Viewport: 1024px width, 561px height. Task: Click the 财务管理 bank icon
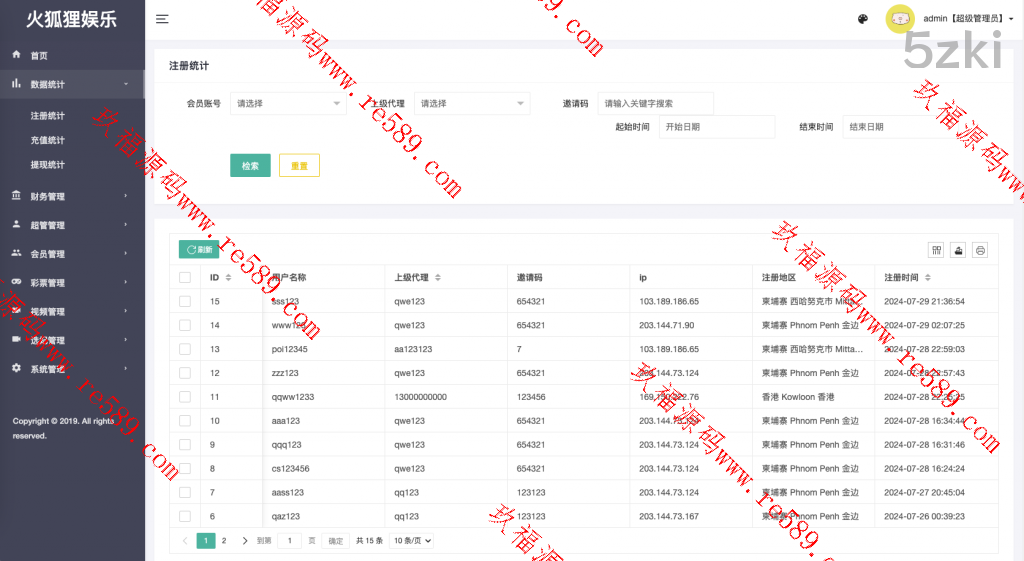point(16,196)
